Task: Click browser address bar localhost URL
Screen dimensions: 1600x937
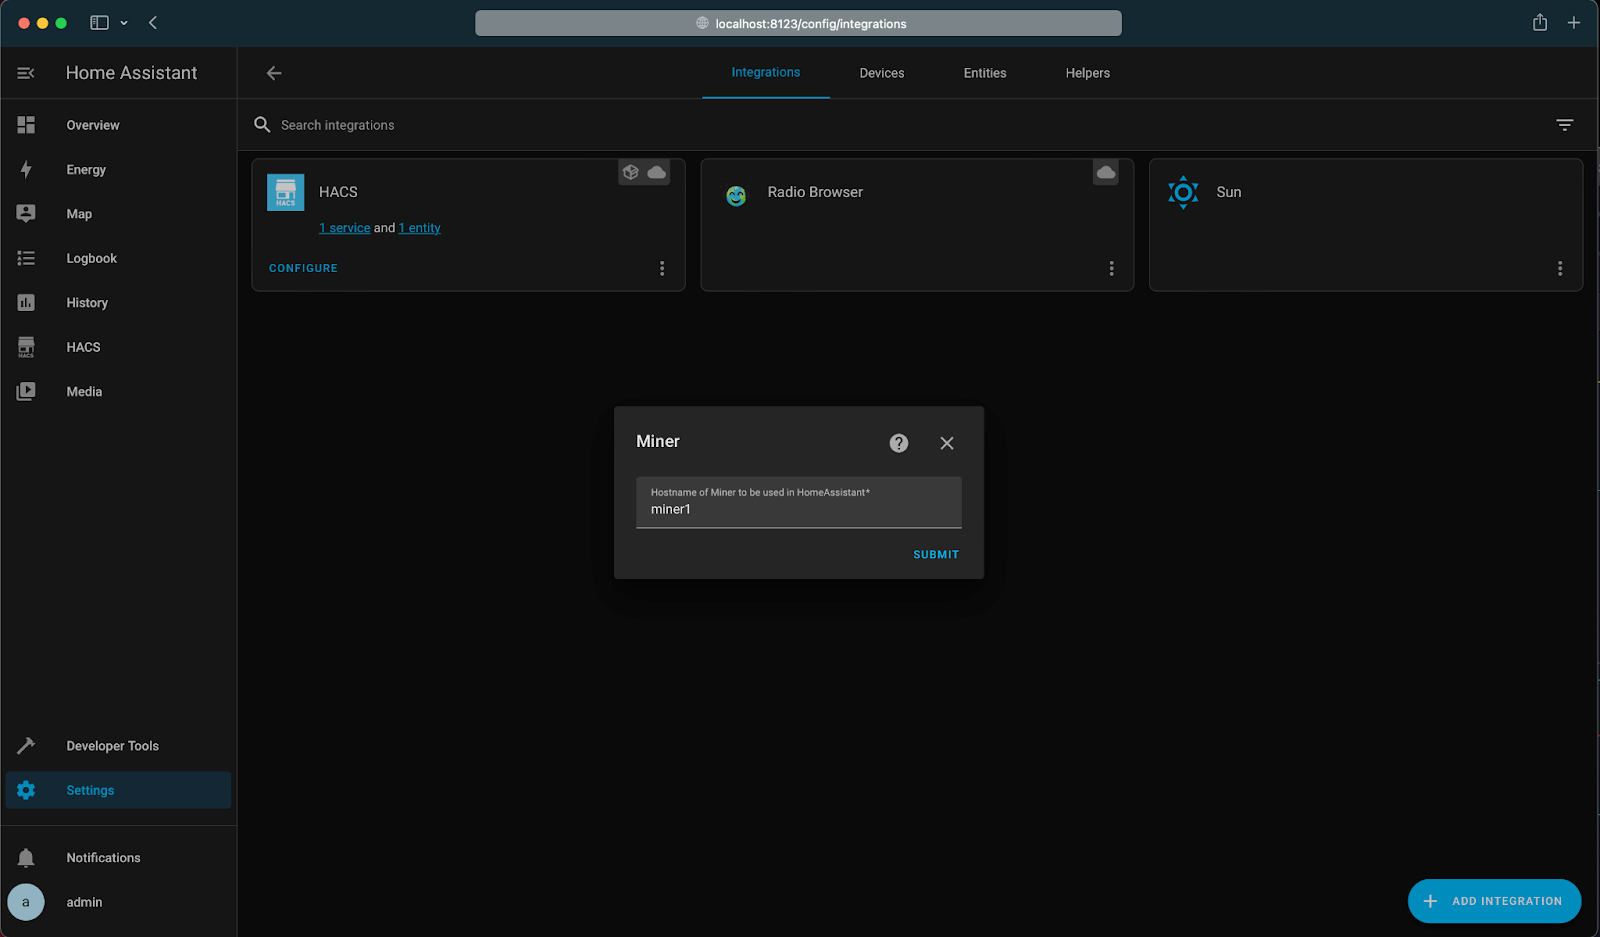Action: point(799,23)
